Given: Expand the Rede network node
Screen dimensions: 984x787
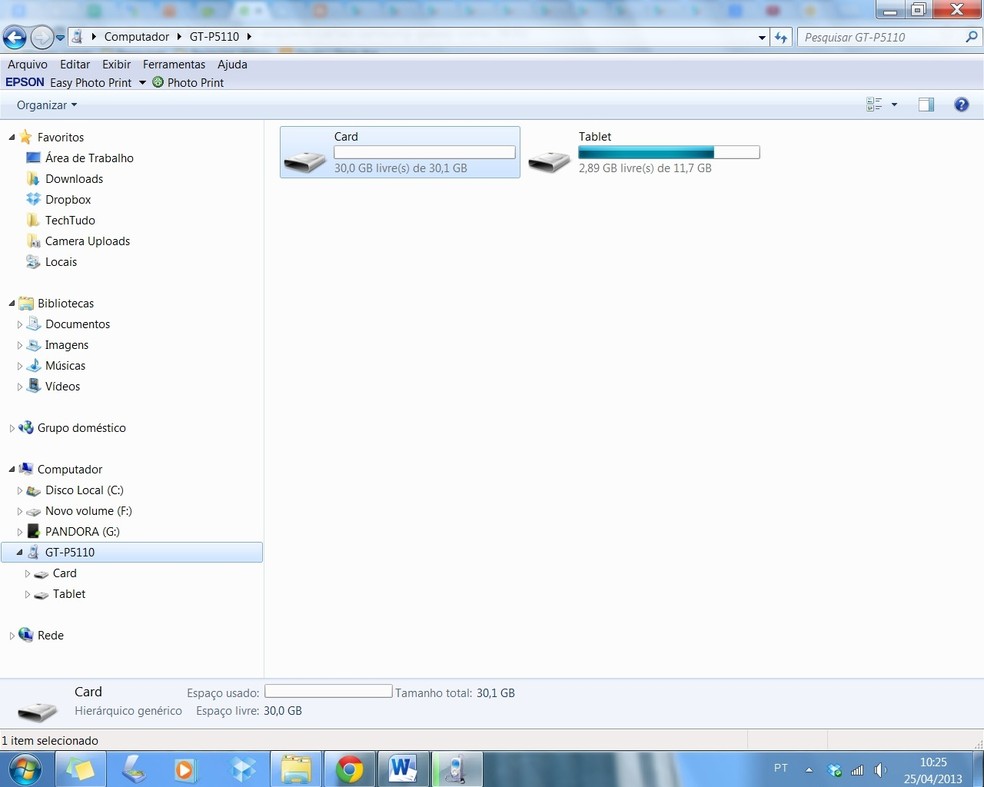Looking at the screenshot, I should pyautogui.click(x=12, y=636).
